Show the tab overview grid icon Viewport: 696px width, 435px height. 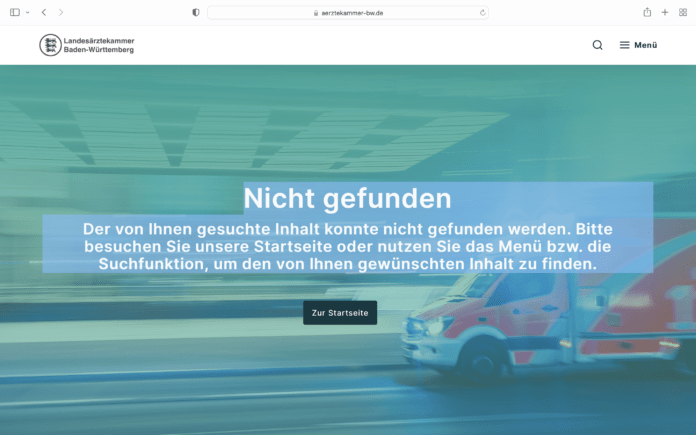681,12
